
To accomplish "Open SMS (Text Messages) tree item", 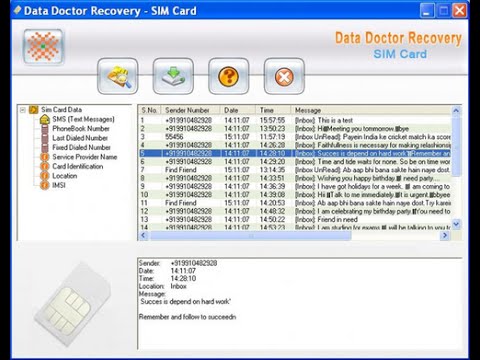I will click(x=83, y=119).
